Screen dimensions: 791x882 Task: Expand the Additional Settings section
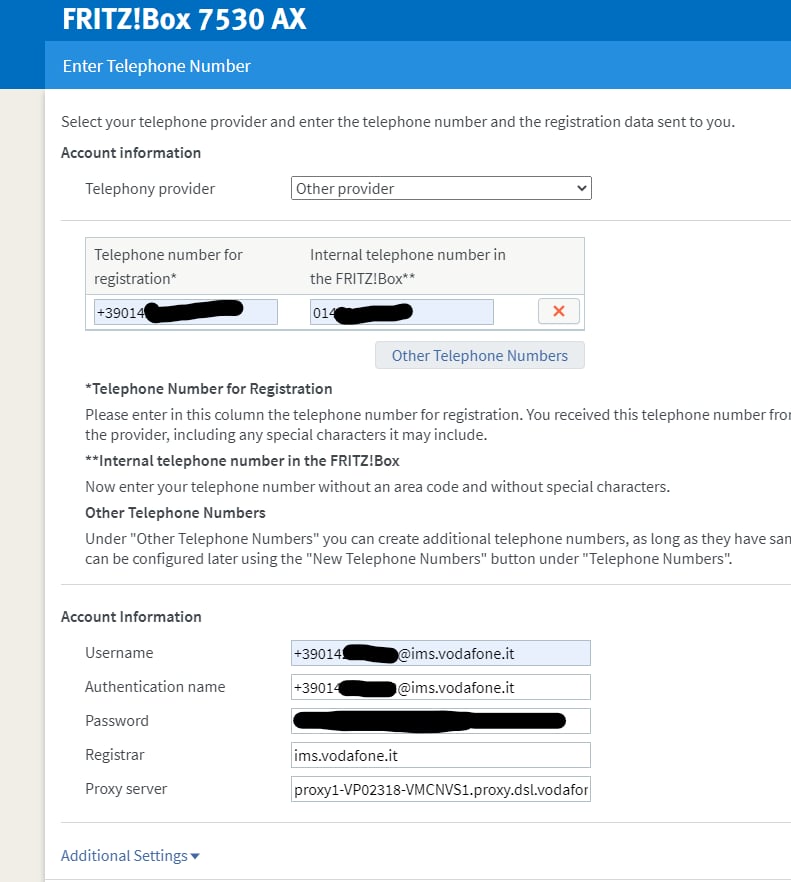point(130,856)
